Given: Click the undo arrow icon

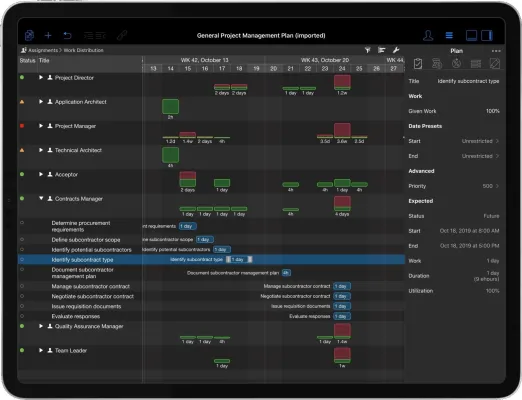Looking at the screenshot, I should [x=67, y=35].
